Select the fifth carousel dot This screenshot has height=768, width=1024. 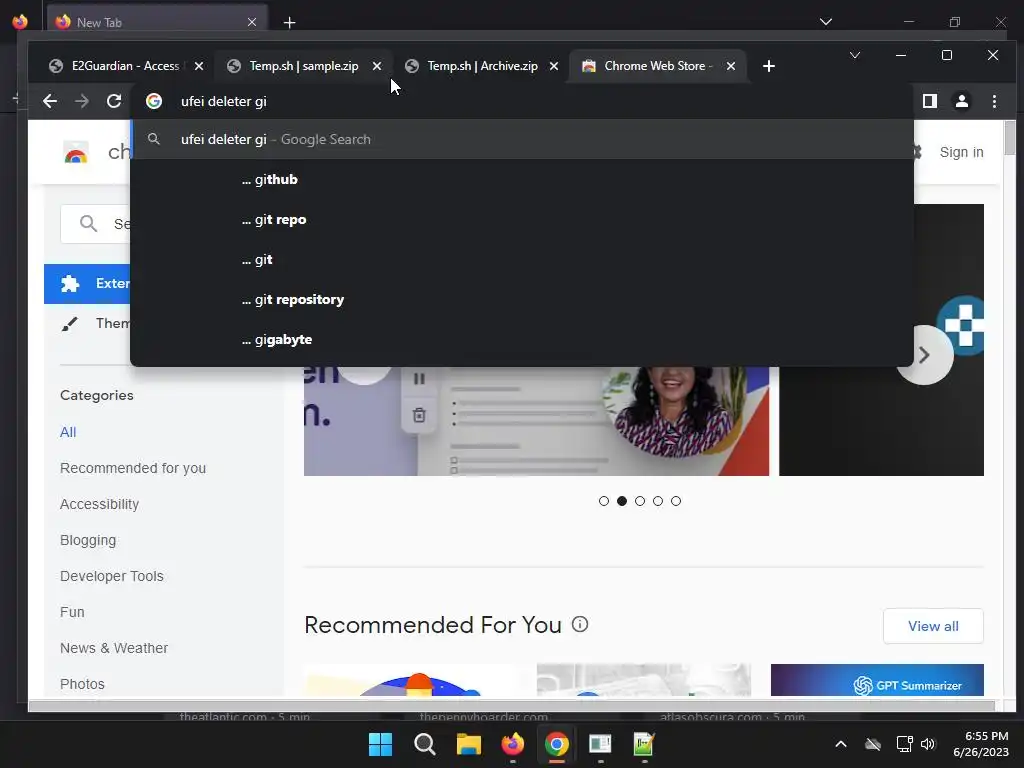[676, 501]
